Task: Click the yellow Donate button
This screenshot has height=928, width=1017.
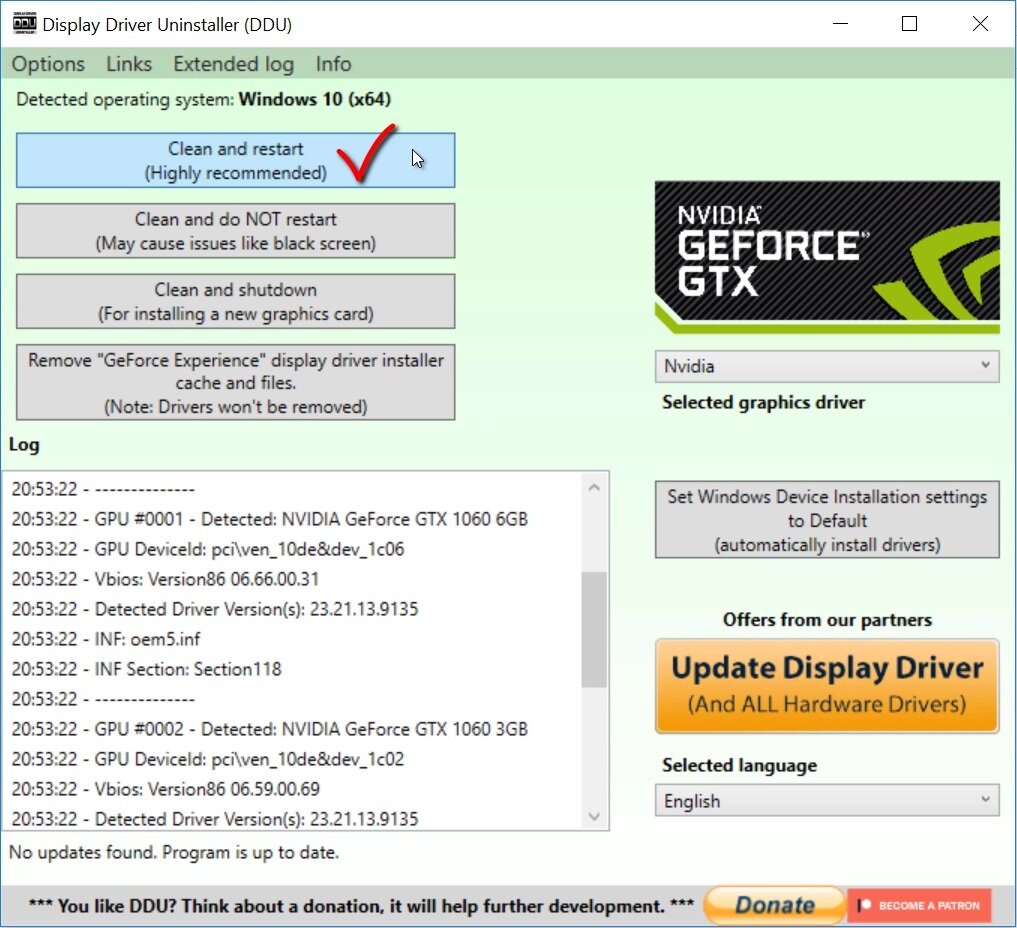Action: pos(774,905)
